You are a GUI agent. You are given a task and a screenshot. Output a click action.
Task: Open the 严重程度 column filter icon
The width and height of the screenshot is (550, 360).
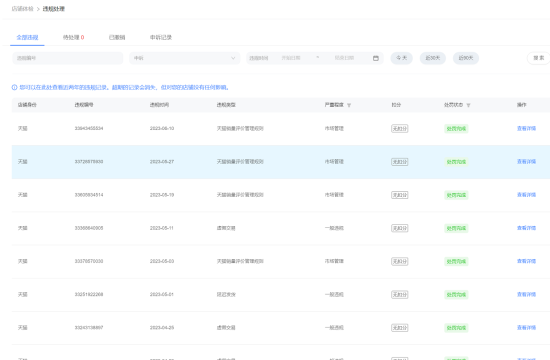tap(349, 105)
